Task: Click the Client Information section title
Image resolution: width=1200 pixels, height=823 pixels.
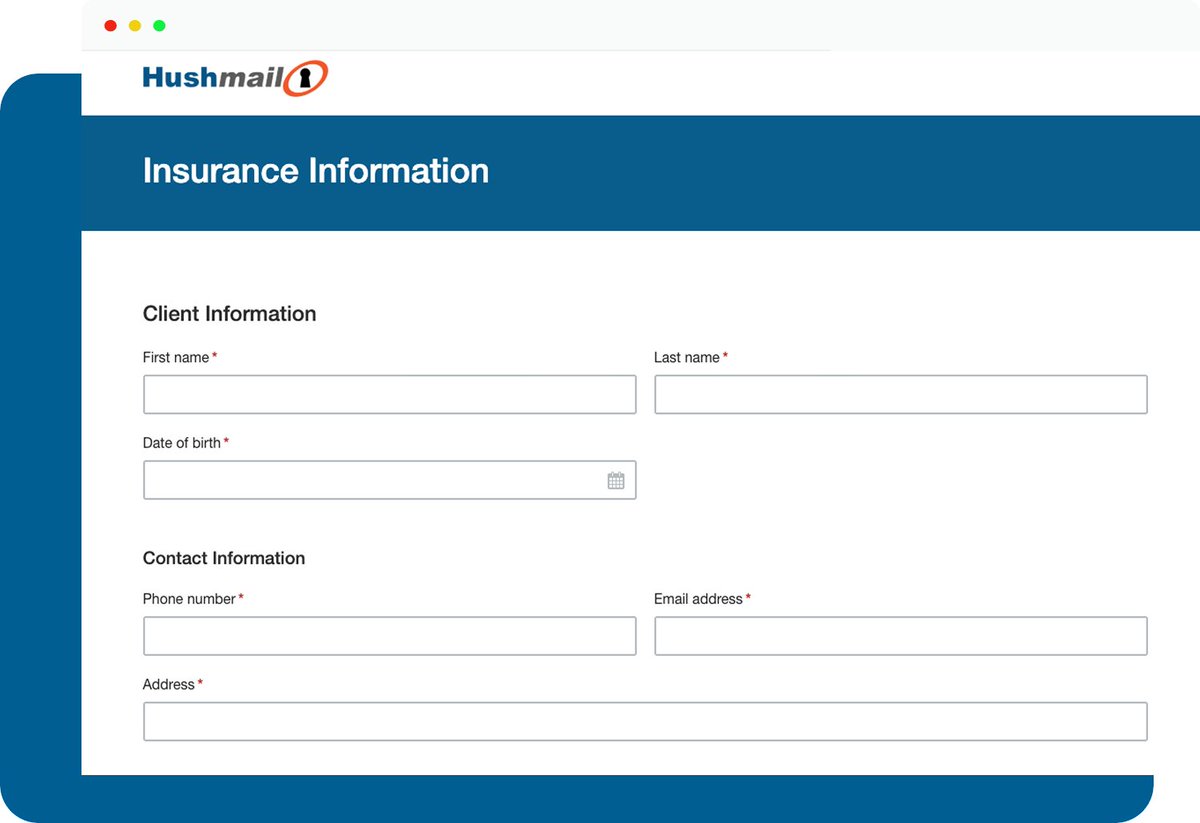Action: (229, 314)
